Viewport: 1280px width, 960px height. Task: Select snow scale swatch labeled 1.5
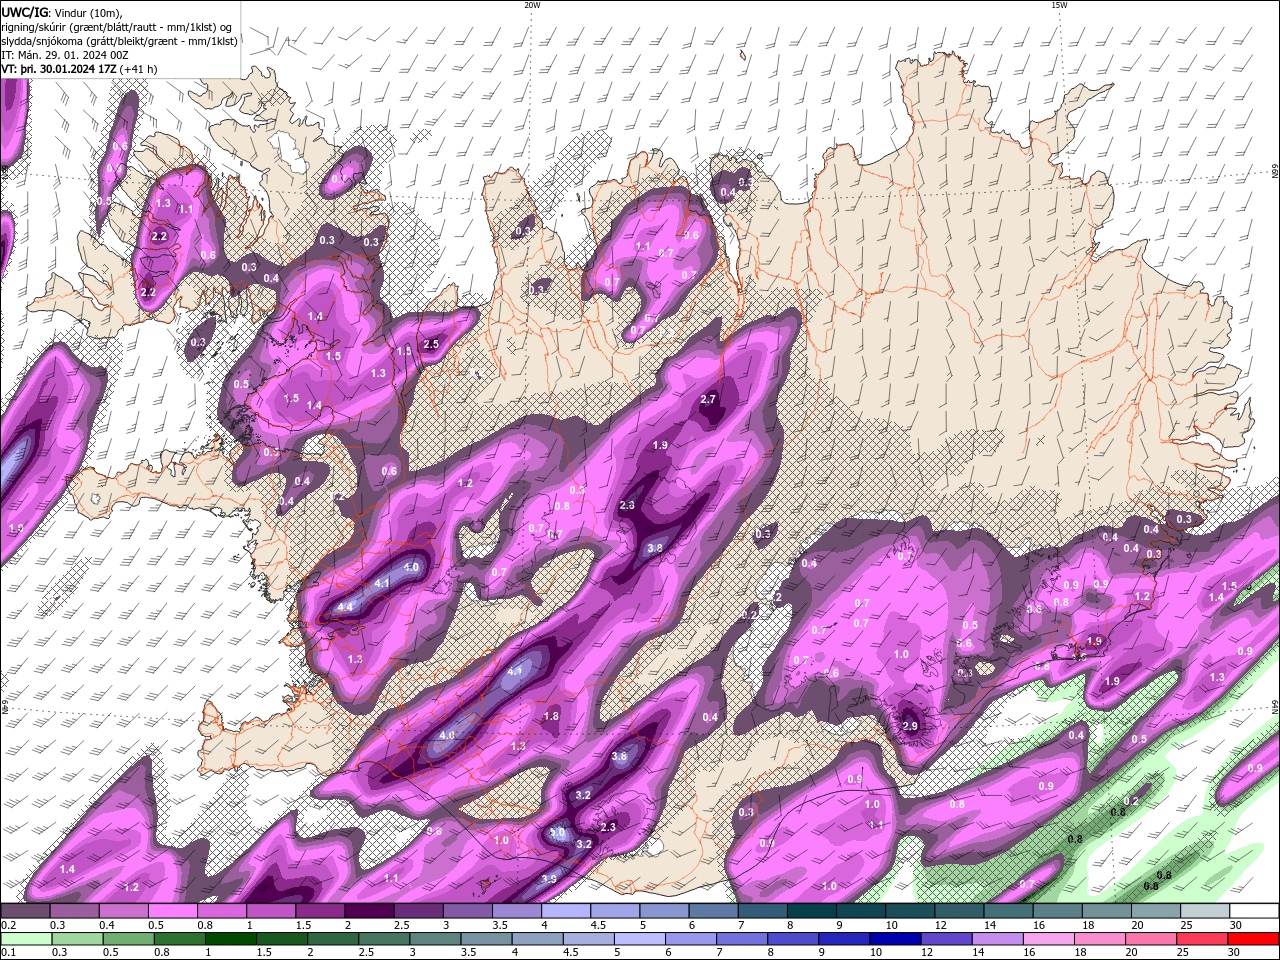[320, 911]
